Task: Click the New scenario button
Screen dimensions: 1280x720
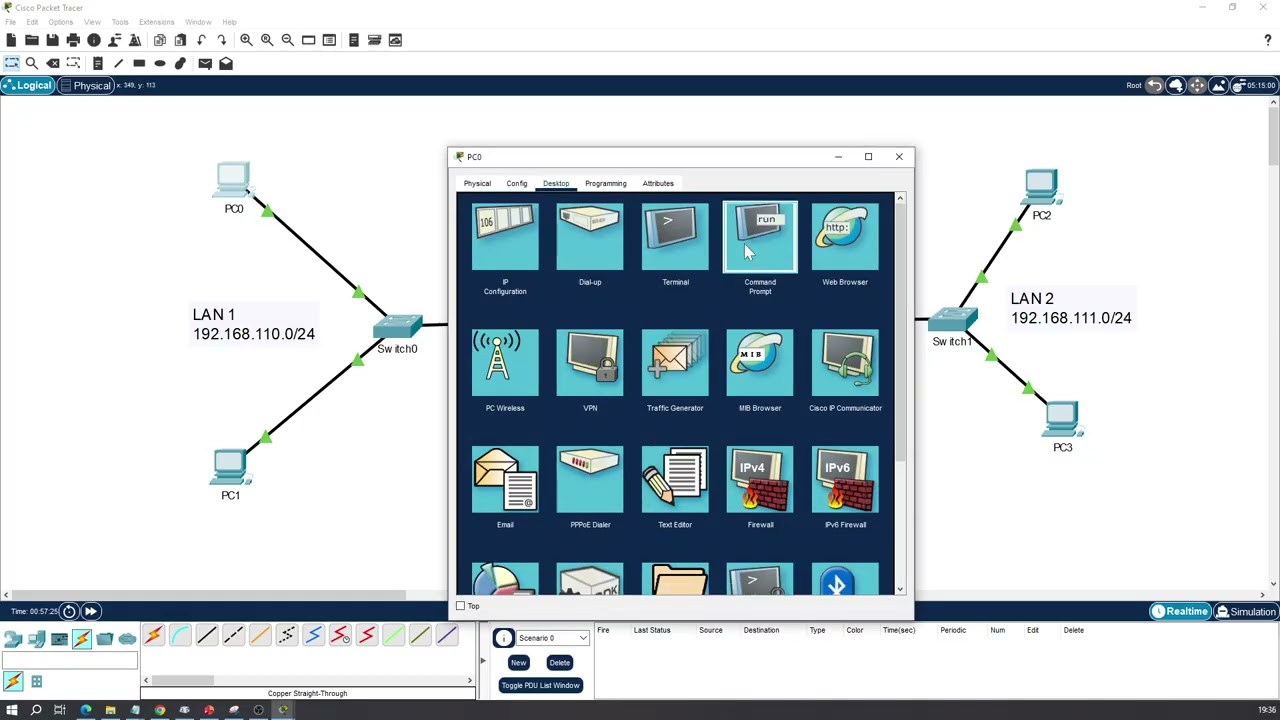Action: click(x=518, y=662)
